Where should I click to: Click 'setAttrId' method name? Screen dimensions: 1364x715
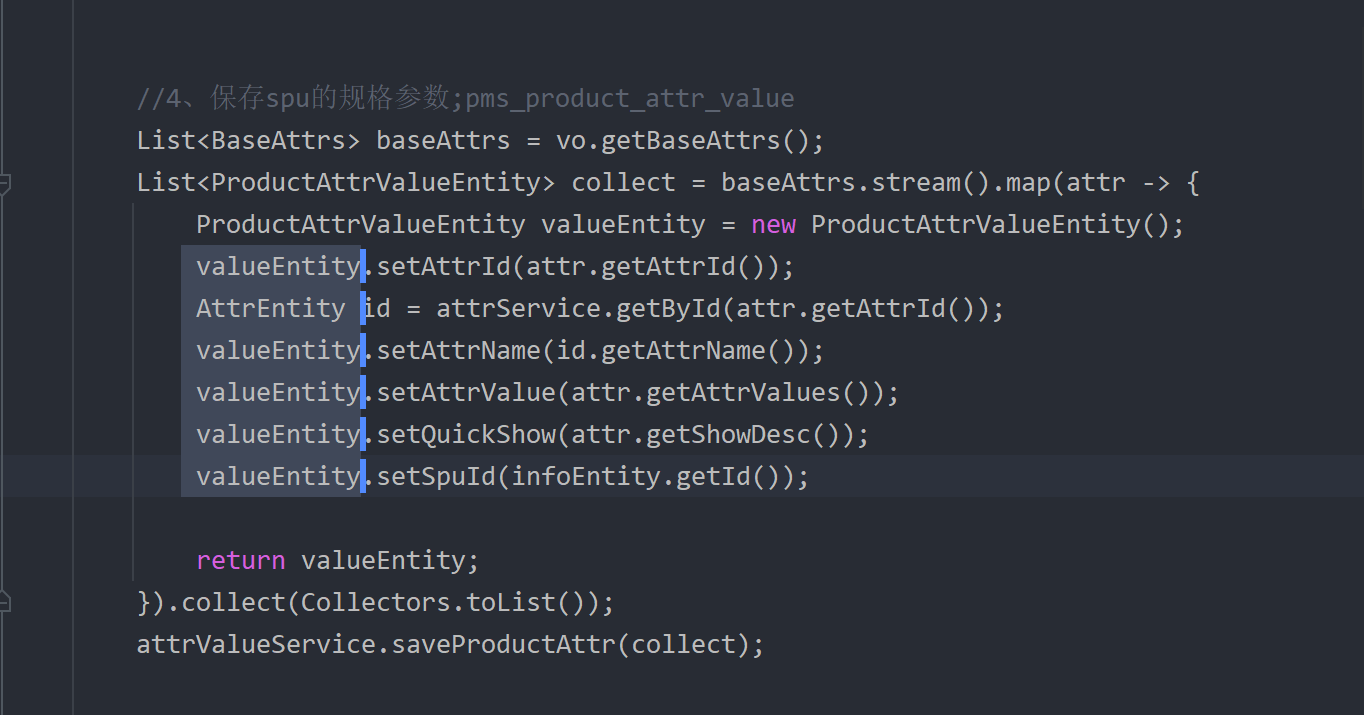pos(444,266)
